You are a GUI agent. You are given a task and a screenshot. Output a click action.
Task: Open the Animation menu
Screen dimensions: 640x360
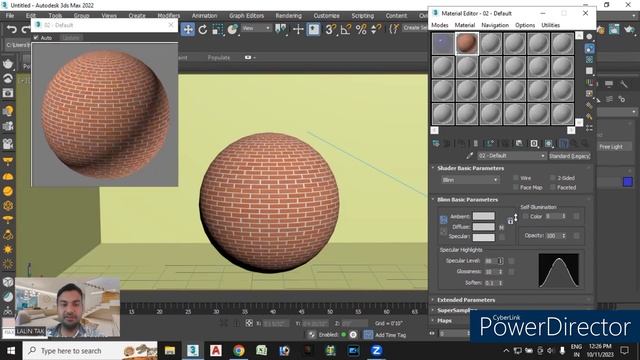click(204, 16)
